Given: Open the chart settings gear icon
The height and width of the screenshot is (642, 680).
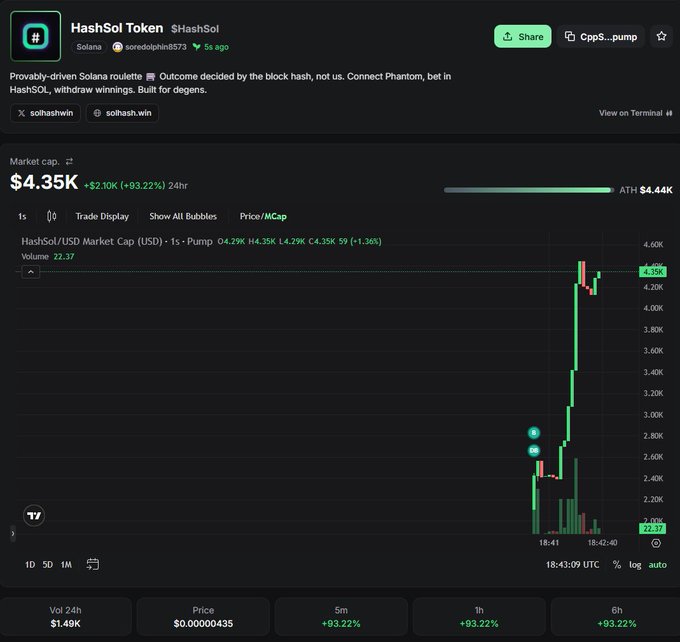Looking at the screenshot, I should pyautogui.click(x=656, y=543).
